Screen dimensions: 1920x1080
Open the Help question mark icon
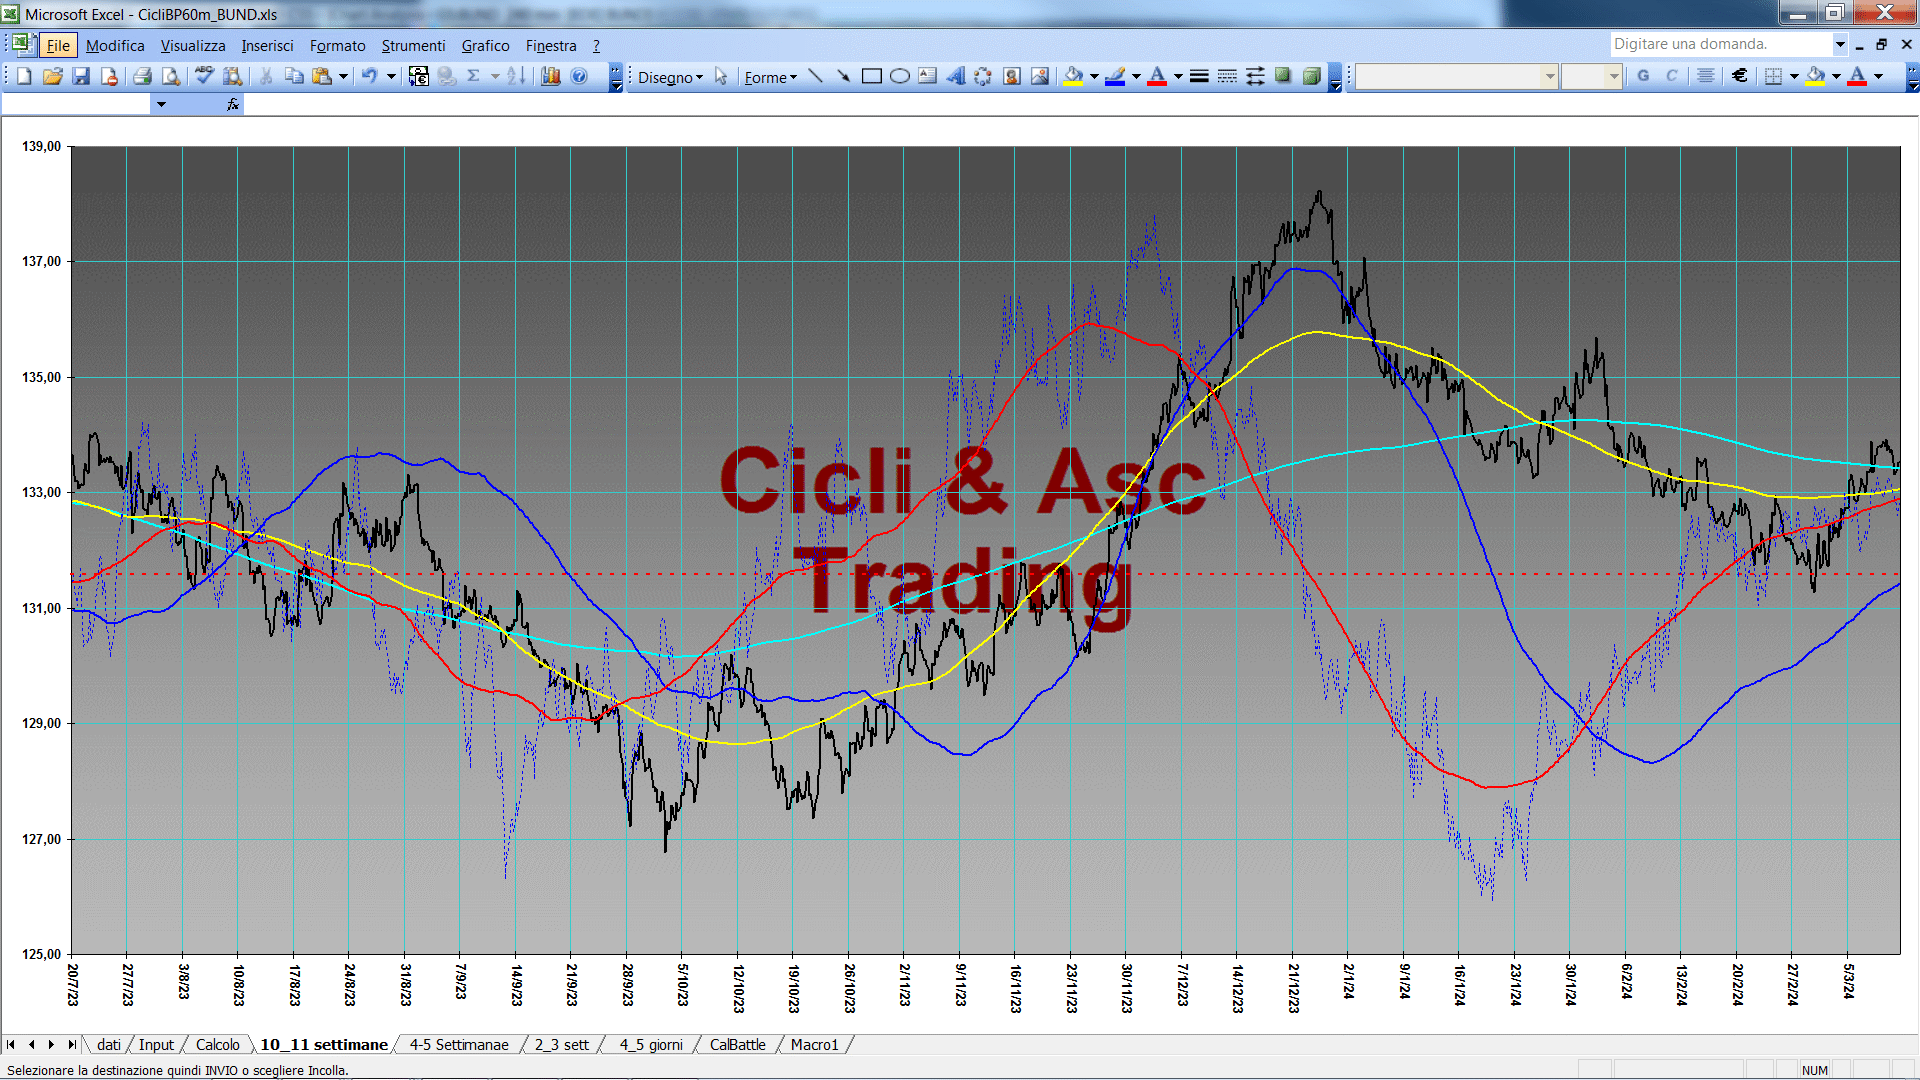579,76
